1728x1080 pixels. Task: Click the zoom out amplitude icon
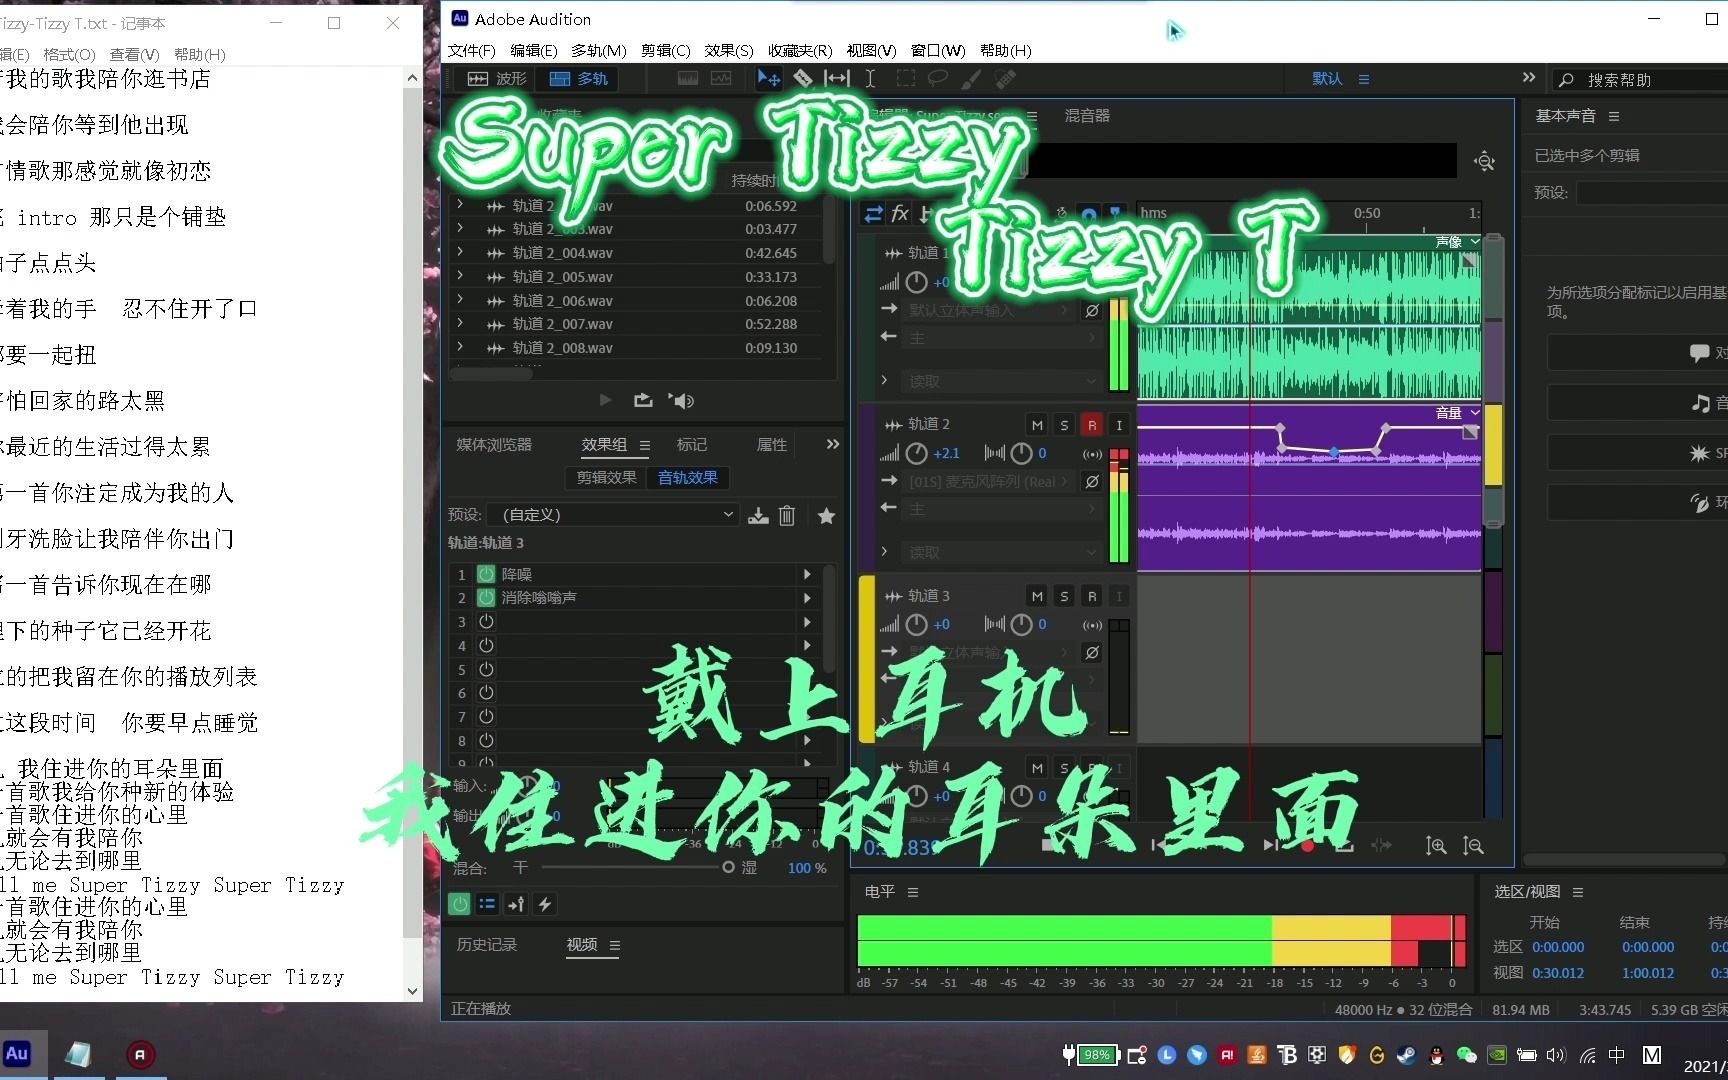(x=1473, y=846)
